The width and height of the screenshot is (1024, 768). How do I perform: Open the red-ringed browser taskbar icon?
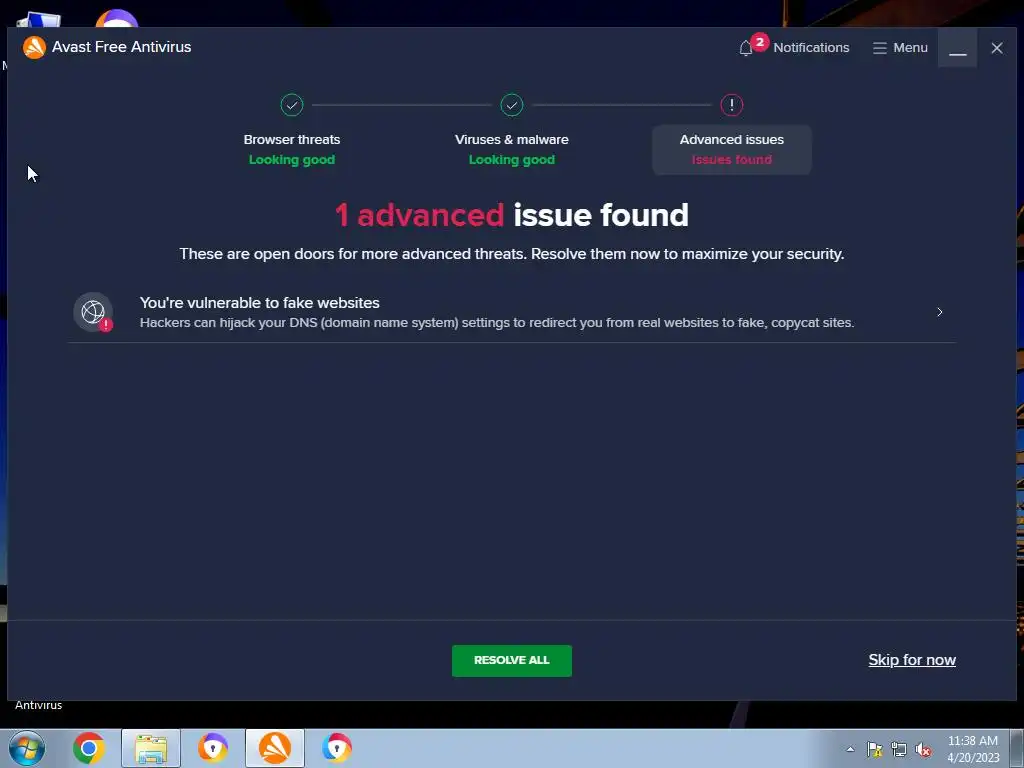click(x=337, y=748)
